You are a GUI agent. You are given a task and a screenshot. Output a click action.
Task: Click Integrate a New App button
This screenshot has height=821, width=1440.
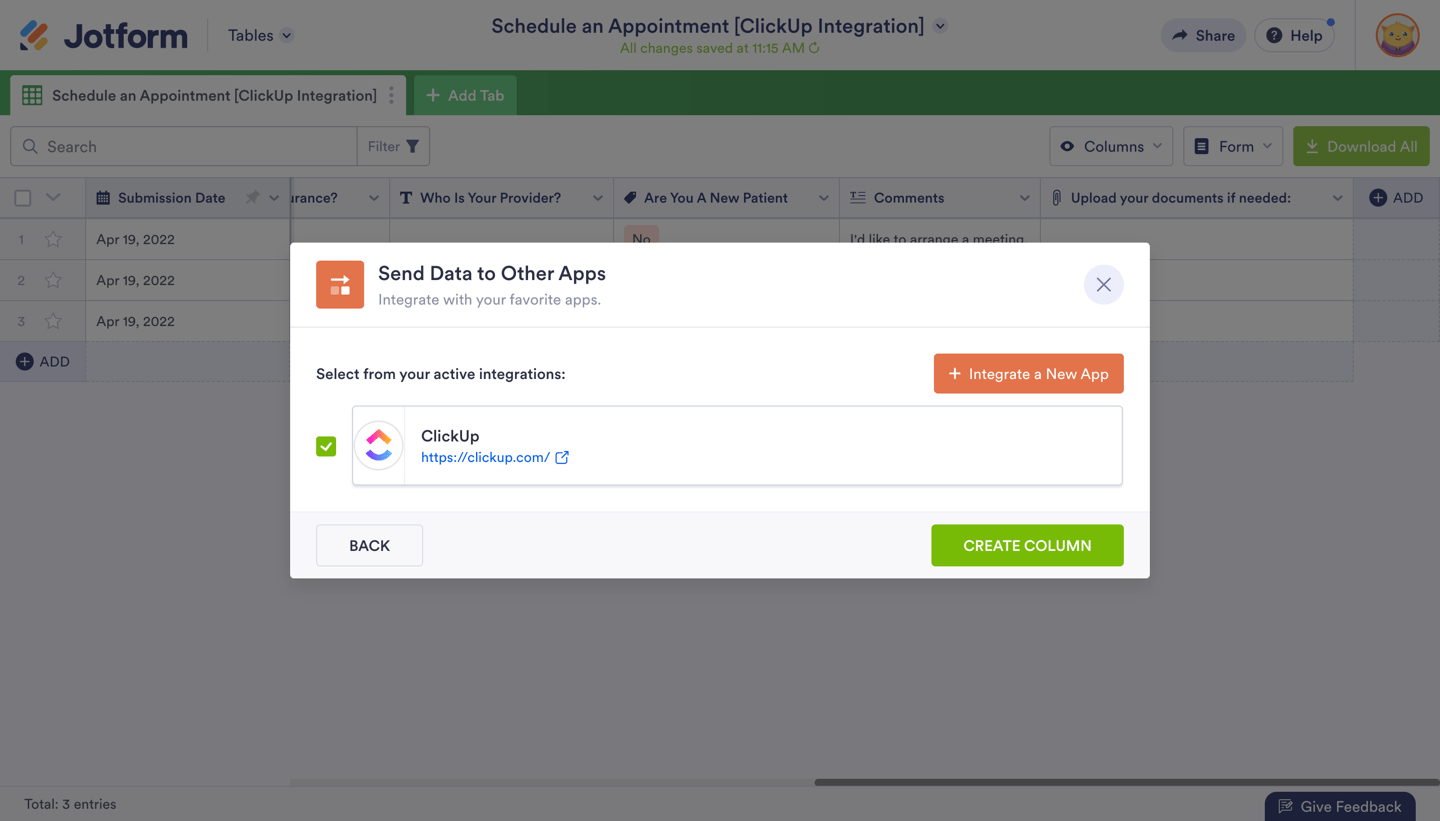(x=1028, y=374)
